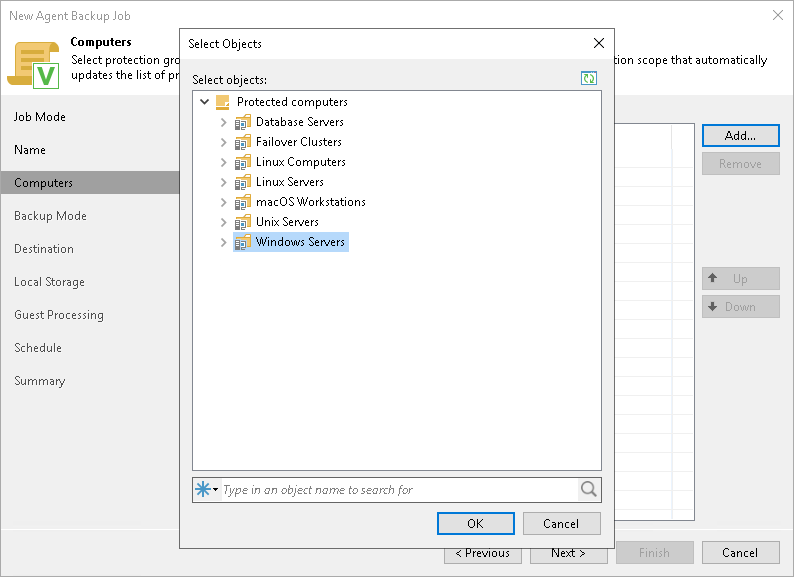Screen dimensions: 794x577
Task: Click the Up button in the wizard
Action: coord(740,279)
